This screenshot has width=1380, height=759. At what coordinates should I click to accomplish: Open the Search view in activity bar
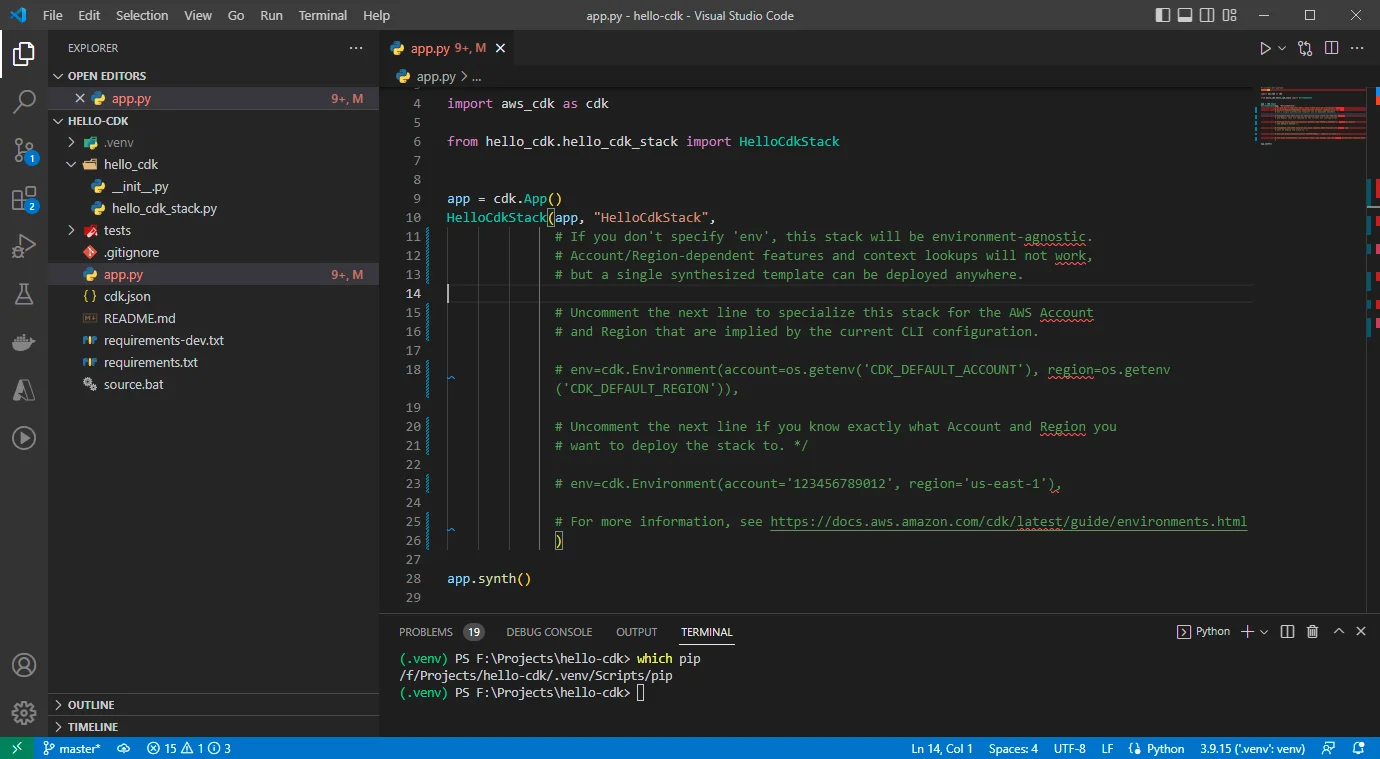[x=24, y=101]
